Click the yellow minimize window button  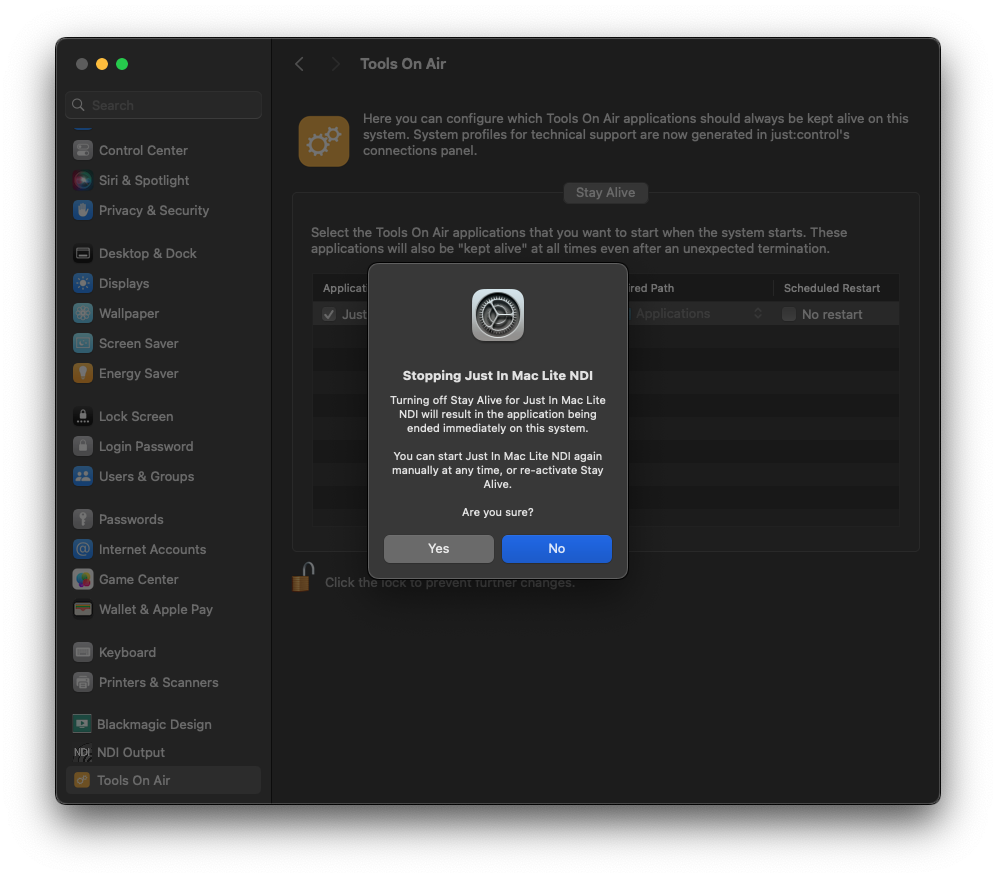(x=102, y=64)
